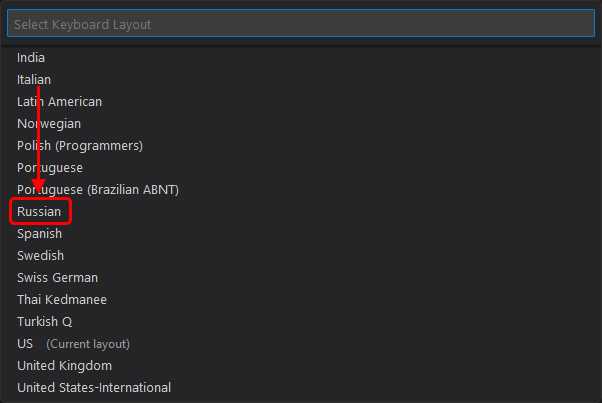Choose the Spanish layout
The height and width of the screenshot is (403, 602).
(39, 234)
